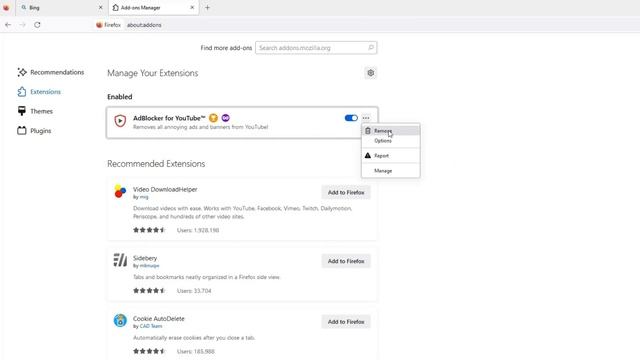The height and width of the screenshot is (360, 640).
Task: Close the Bing tab
Action: 100,7
